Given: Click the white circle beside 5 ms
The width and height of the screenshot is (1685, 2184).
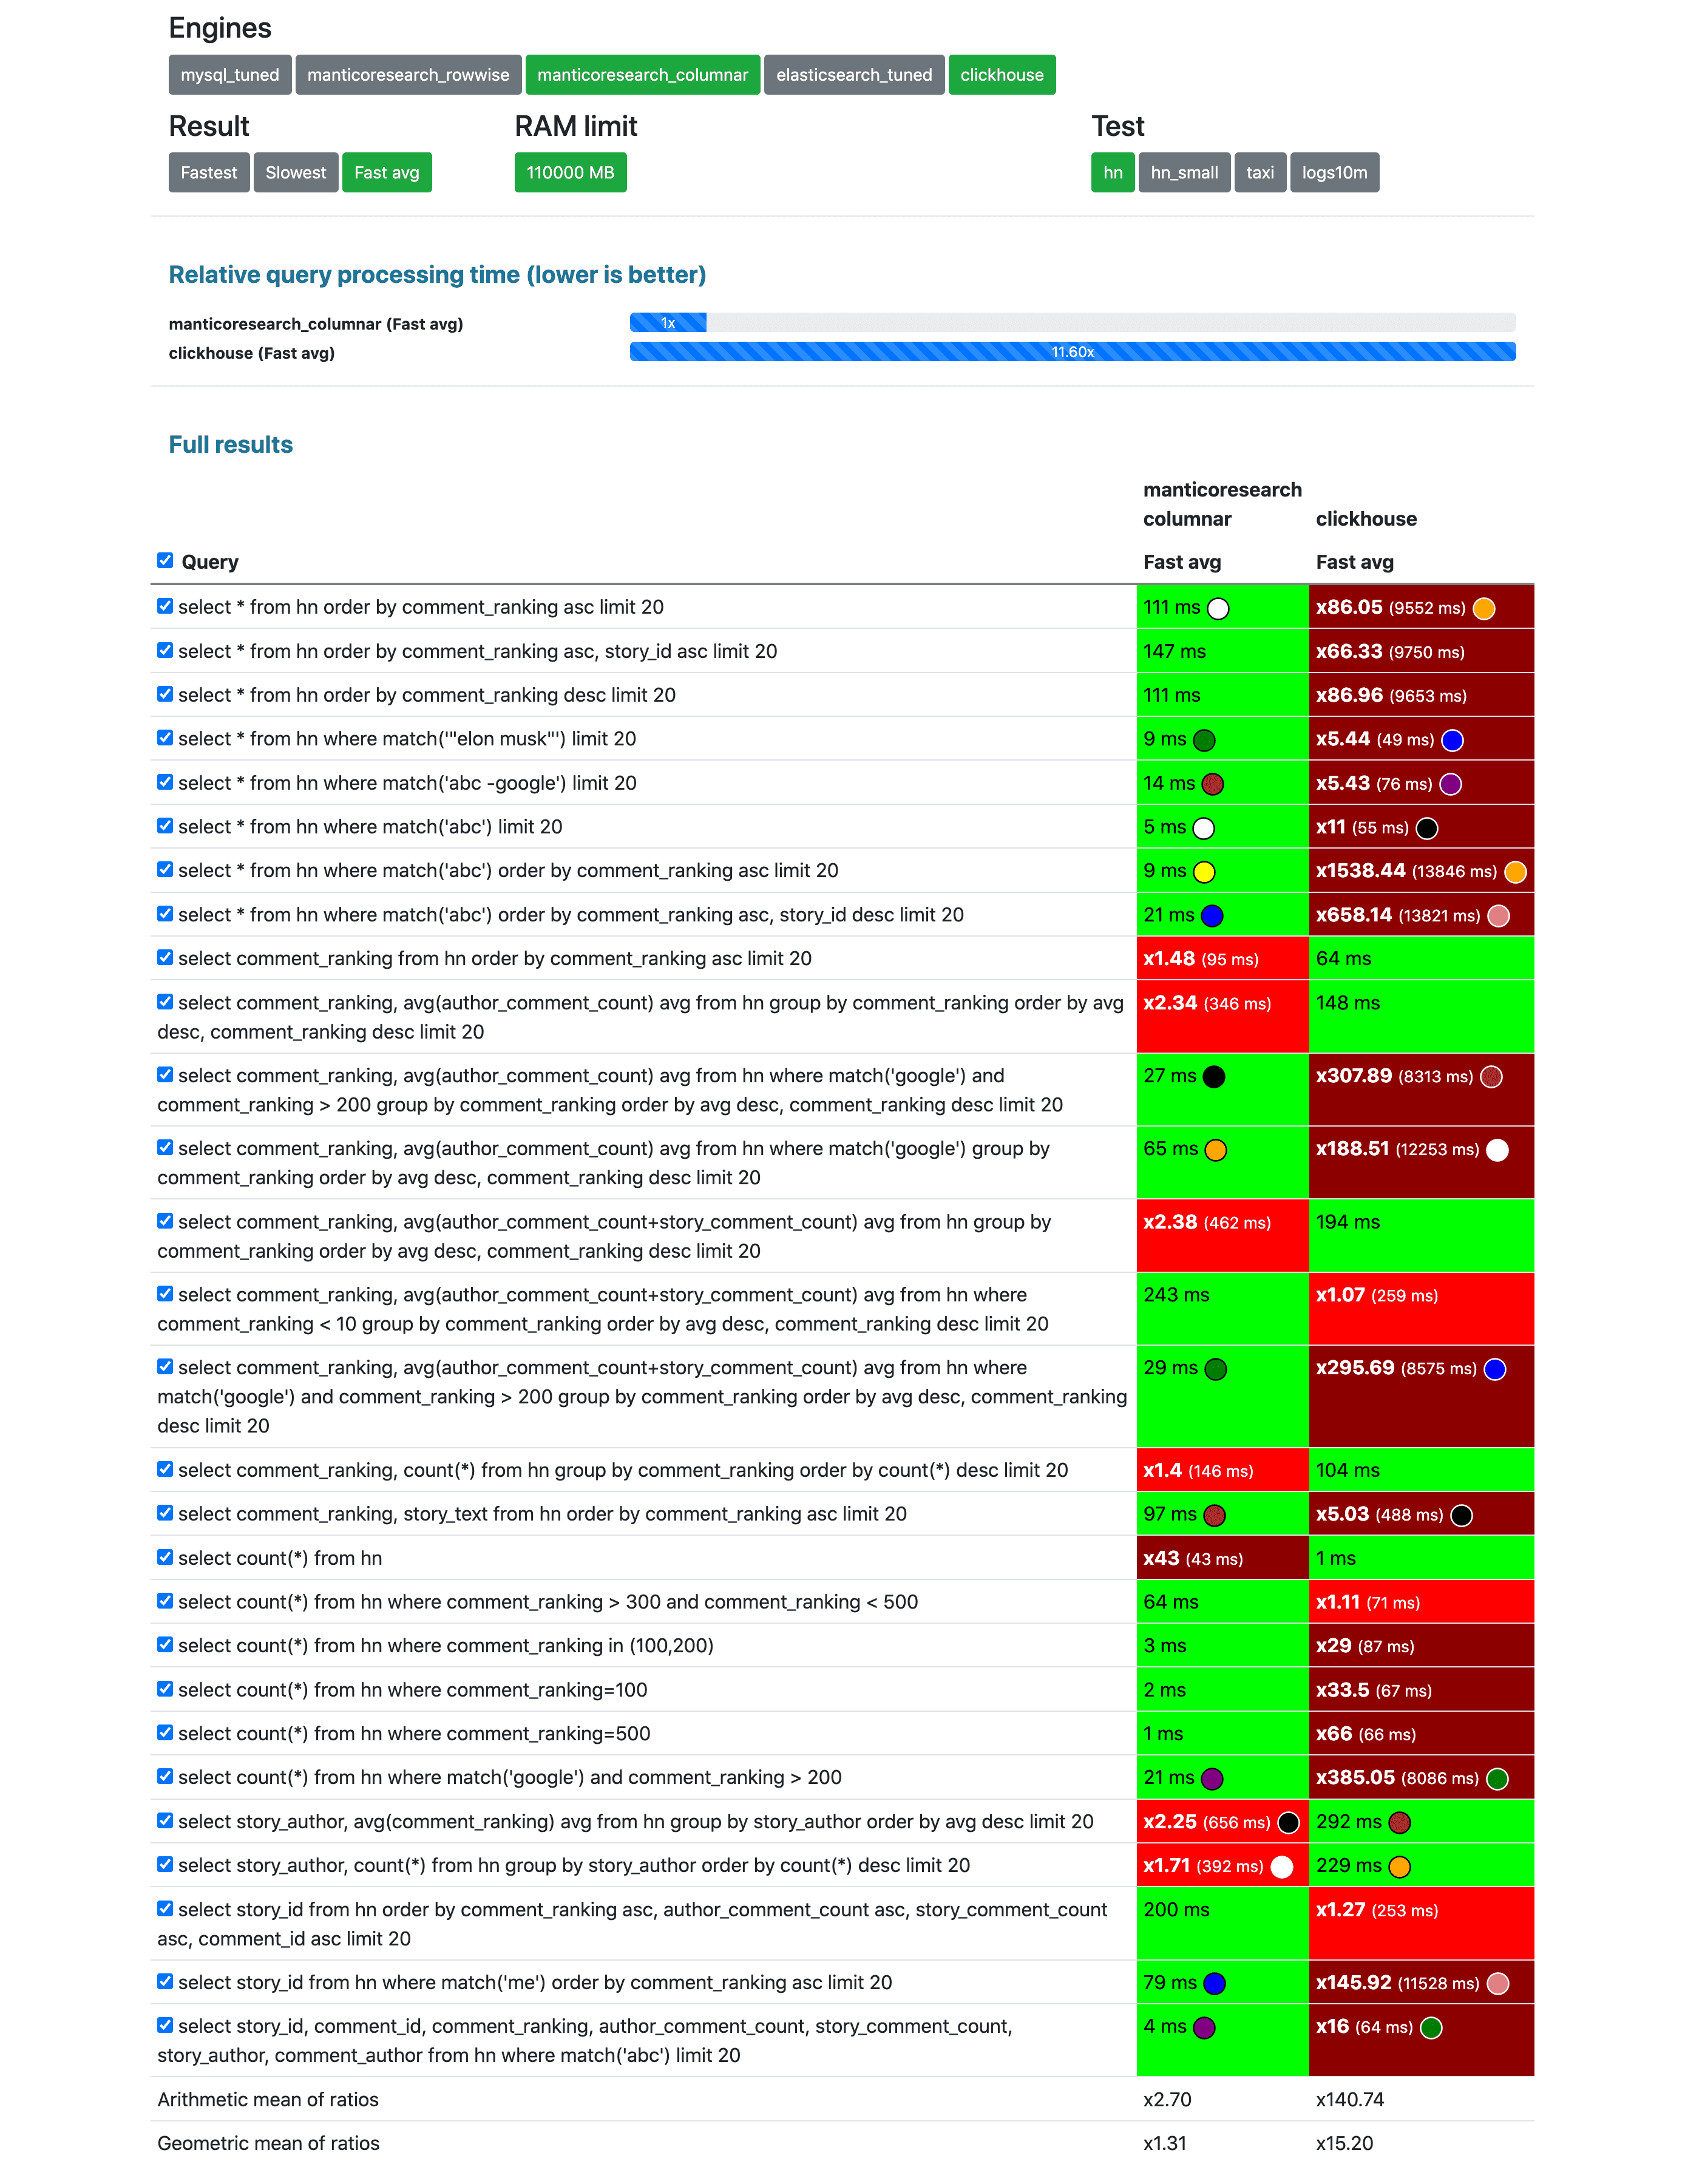Looking at the screenshot, I should [1204, 828].
